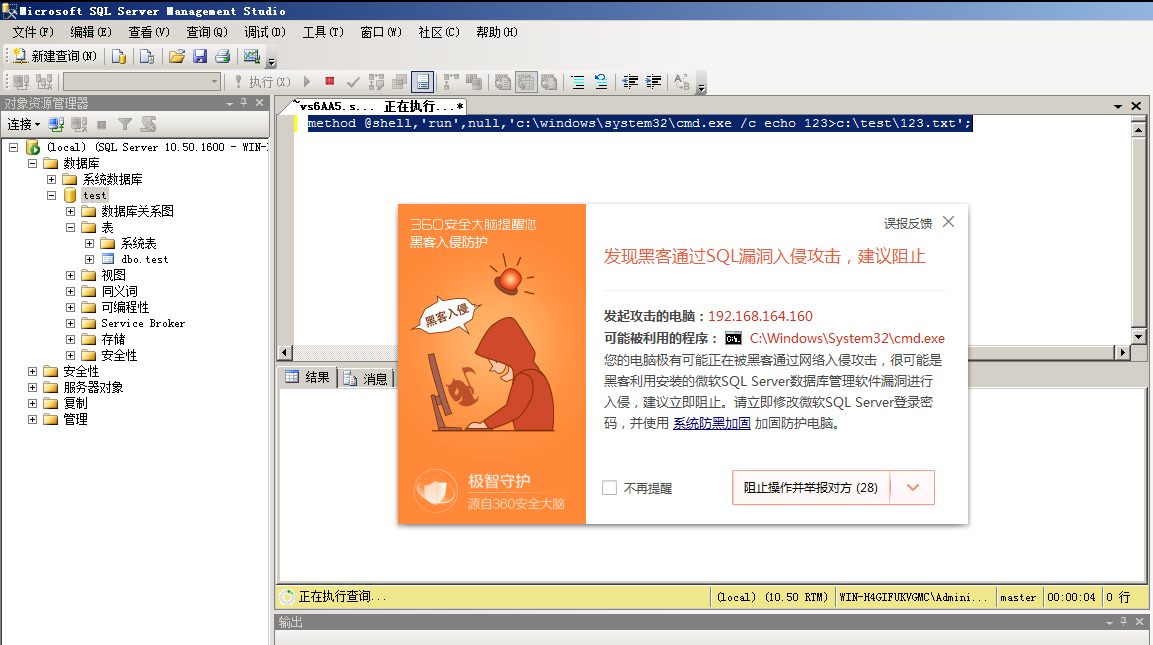The width and height of the screenshot is (1153, 645).
Task: Switch to Results to Text
Action: [x=502, y=82]
